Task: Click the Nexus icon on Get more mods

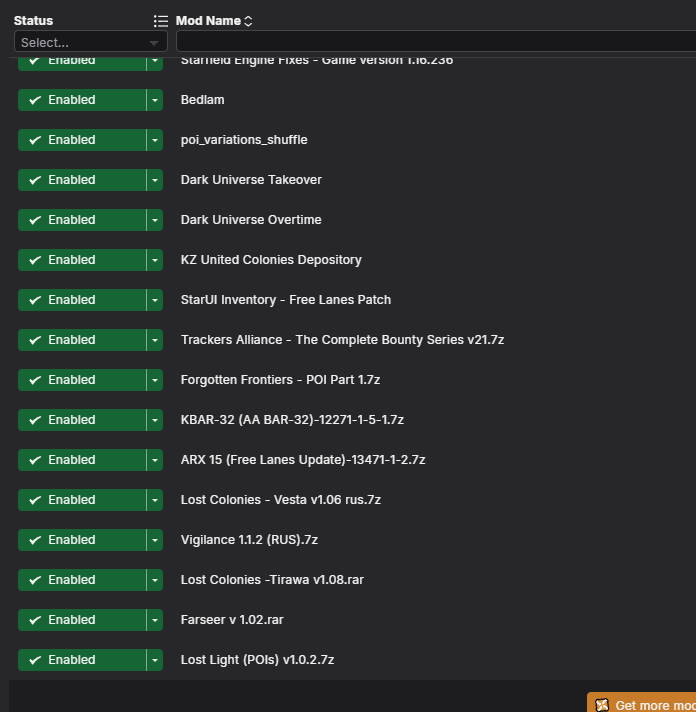Action: (x=602, y=705)
